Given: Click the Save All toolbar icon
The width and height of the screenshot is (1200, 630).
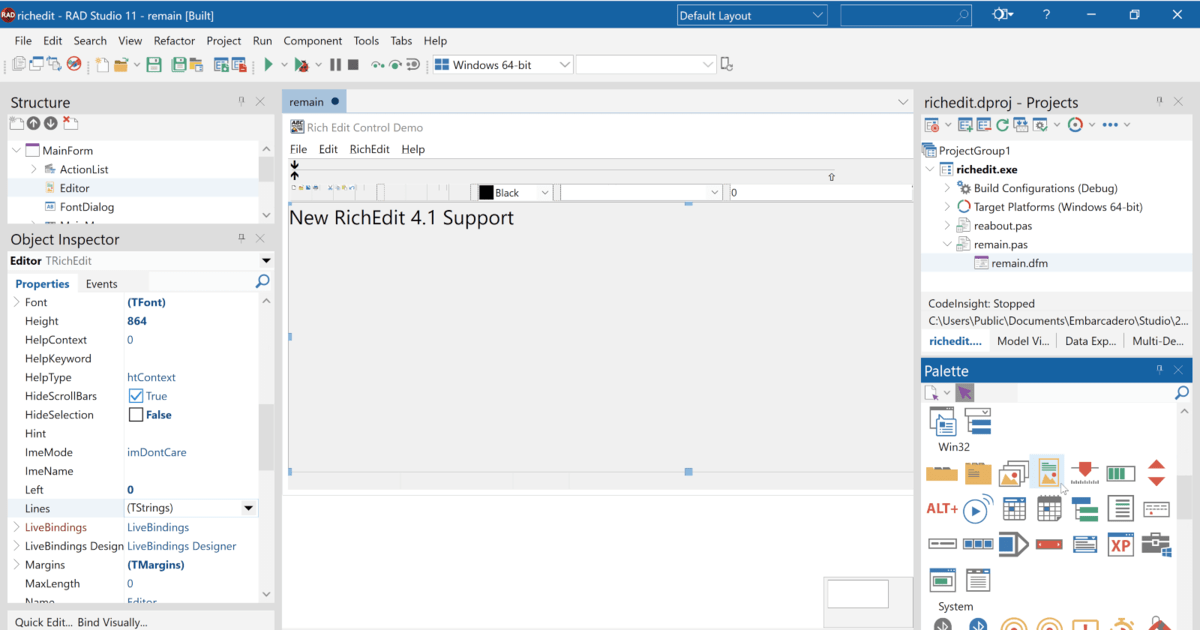Looking at the screenshot, I should (178, 64).
